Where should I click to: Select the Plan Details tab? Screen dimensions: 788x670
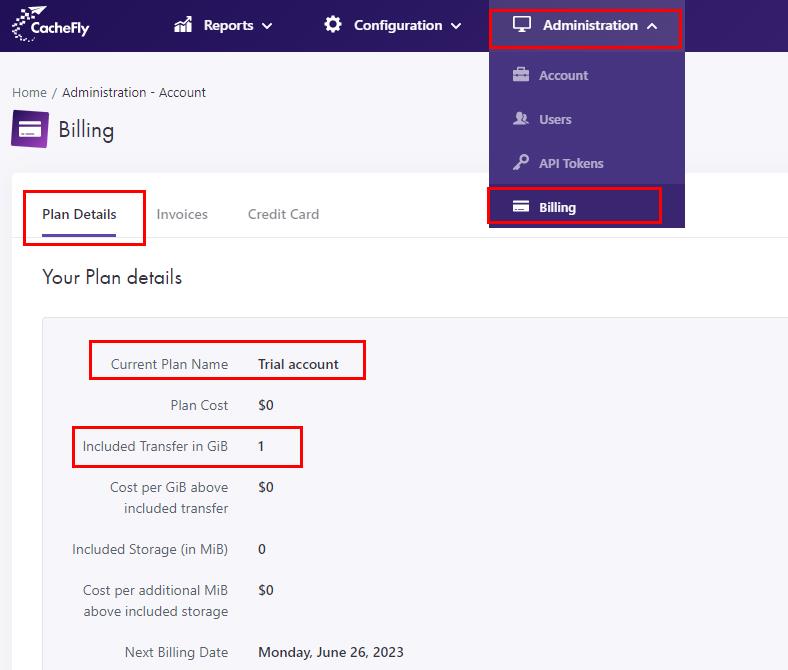pos(79,214)
